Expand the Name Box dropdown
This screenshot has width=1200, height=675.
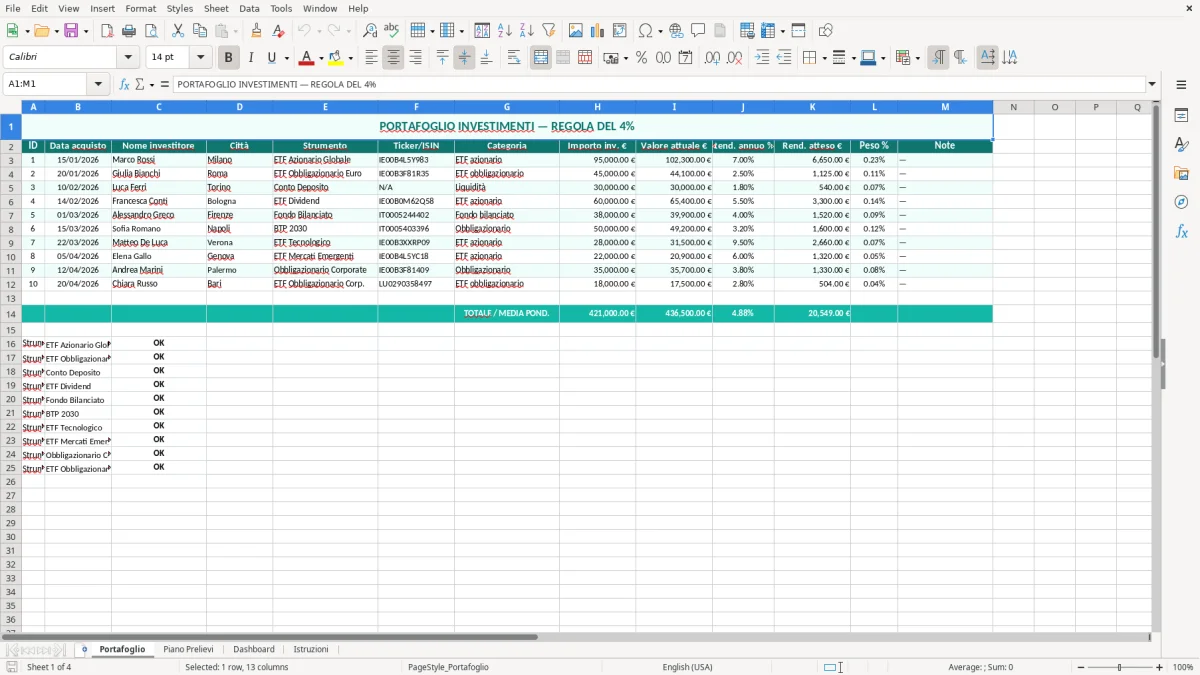(x=98, y=84)
